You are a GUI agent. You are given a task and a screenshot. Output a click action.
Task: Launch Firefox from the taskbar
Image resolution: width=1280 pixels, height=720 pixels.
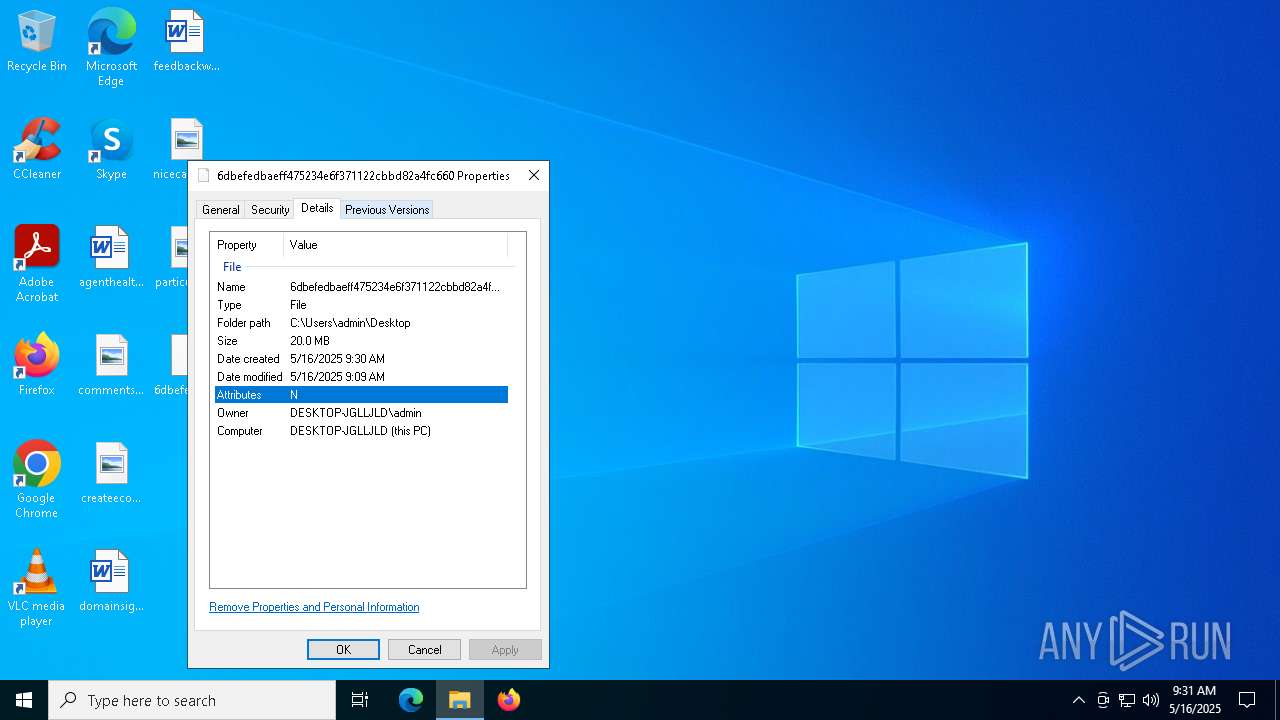pyautogui.click(x=509, y=700)
